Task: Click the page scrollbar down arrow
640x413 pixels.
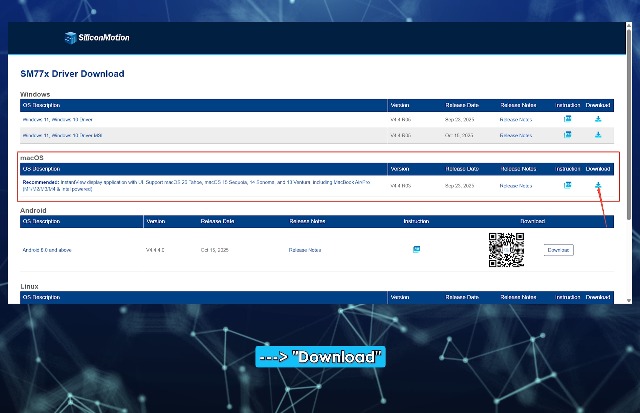Action: pos(629,300)
